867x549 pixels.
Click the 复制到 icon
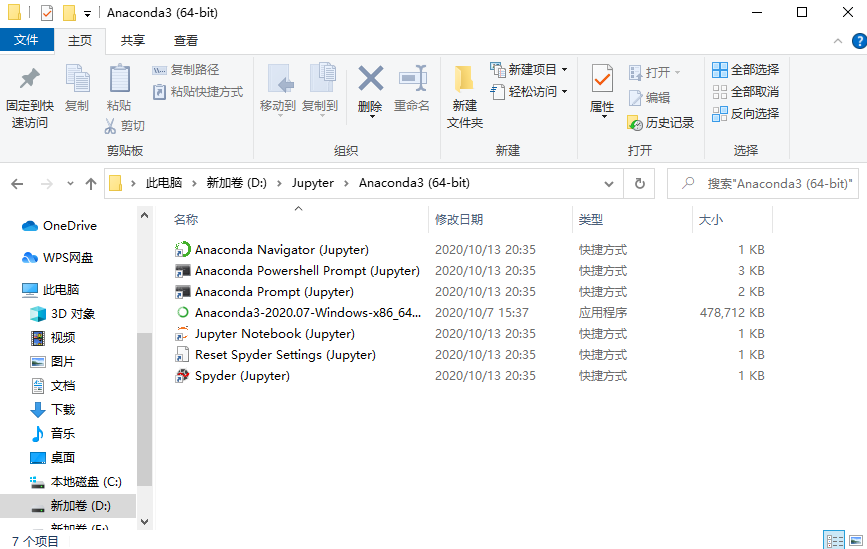click(322, 78)
